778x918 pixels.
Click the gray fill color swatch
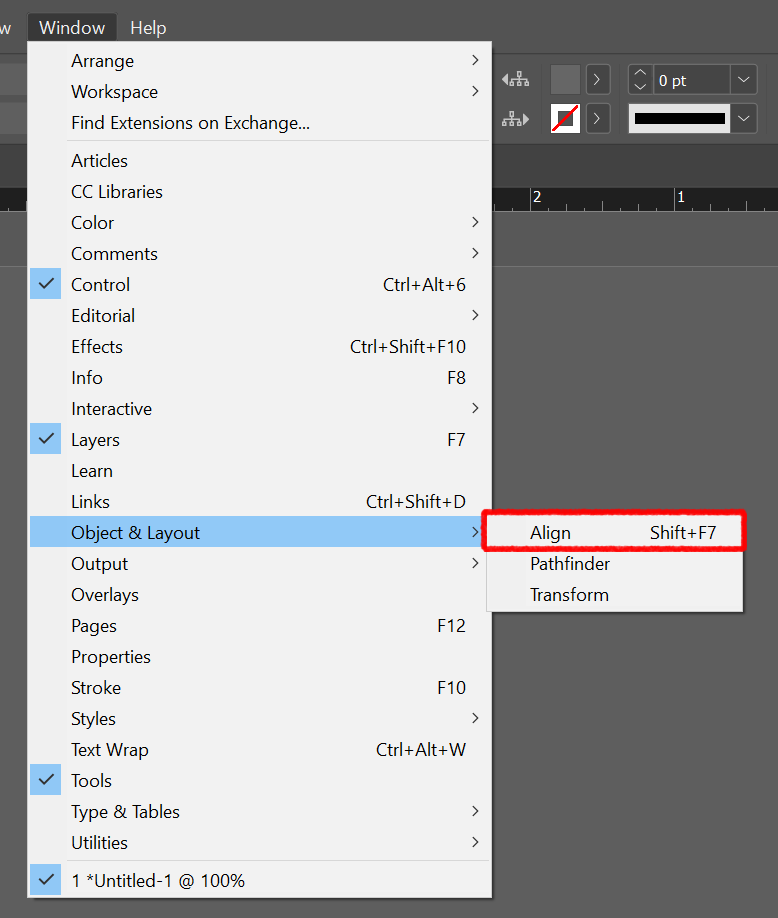[565, 80]
